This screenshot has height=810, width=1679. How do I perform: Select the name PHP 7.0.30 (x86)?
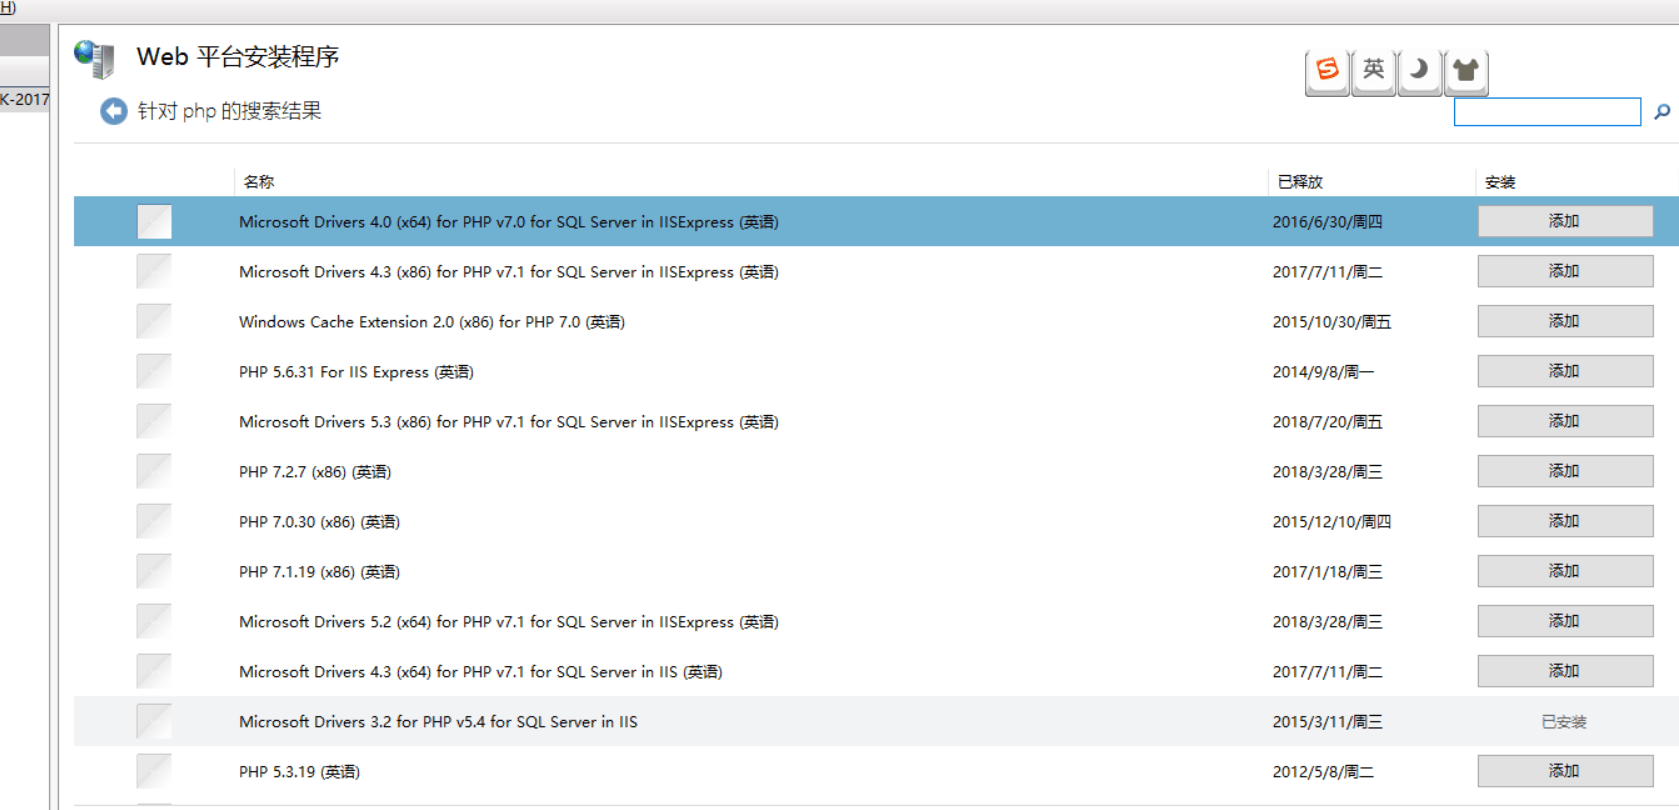[319, 522]
